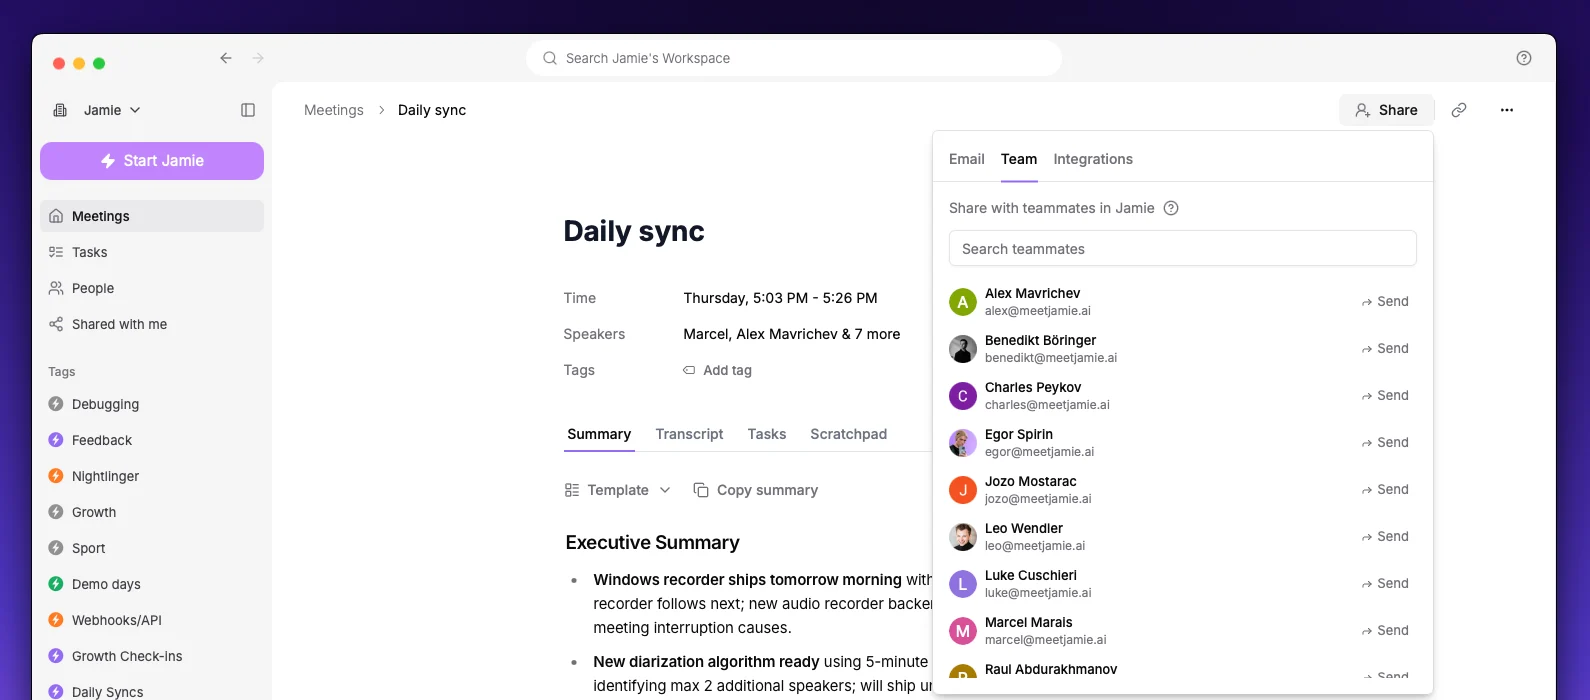
Task: Send to Alex Mavrichev
Action: (x=1385, y=302)
